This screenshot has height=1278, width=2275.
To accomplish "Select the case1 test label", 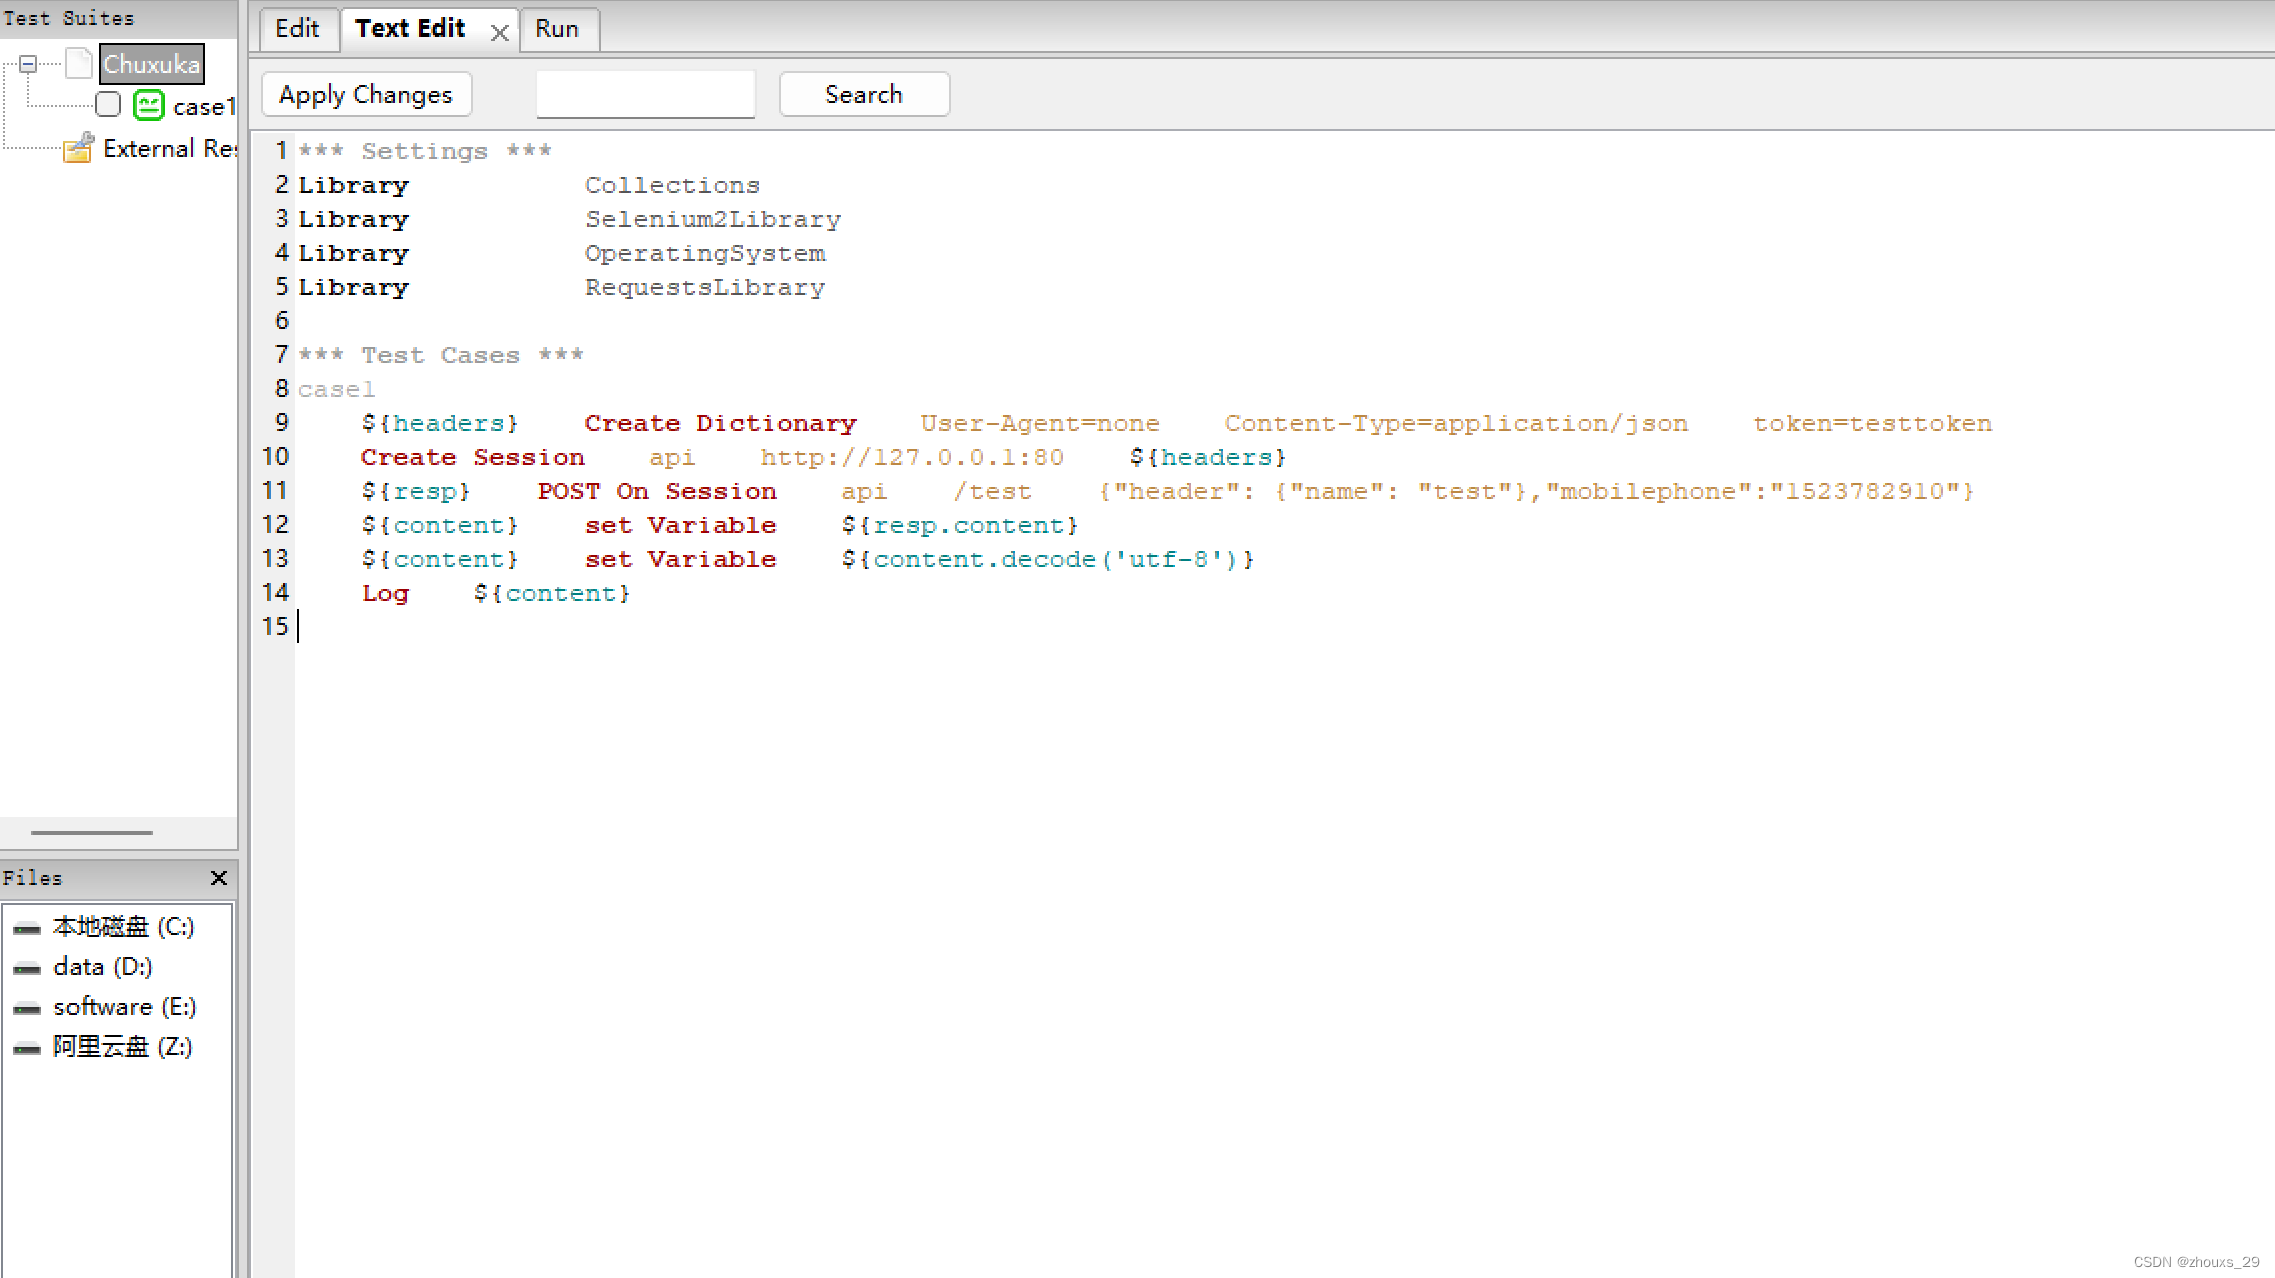I will [x=204, y=107].
